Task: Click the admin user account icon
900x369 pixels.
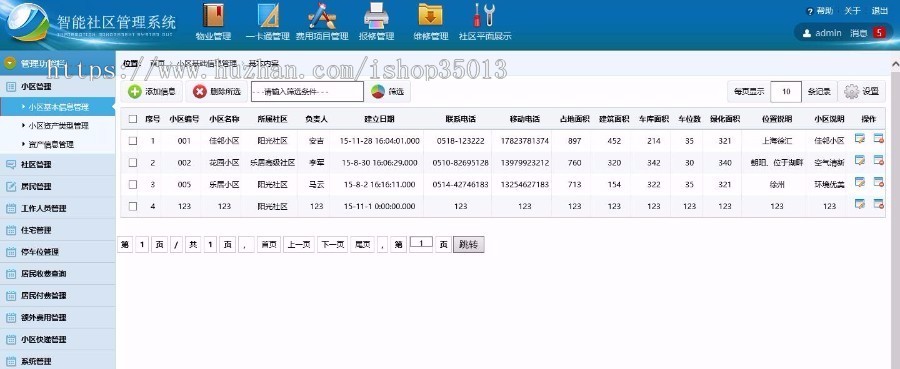Action: [806, 33]
